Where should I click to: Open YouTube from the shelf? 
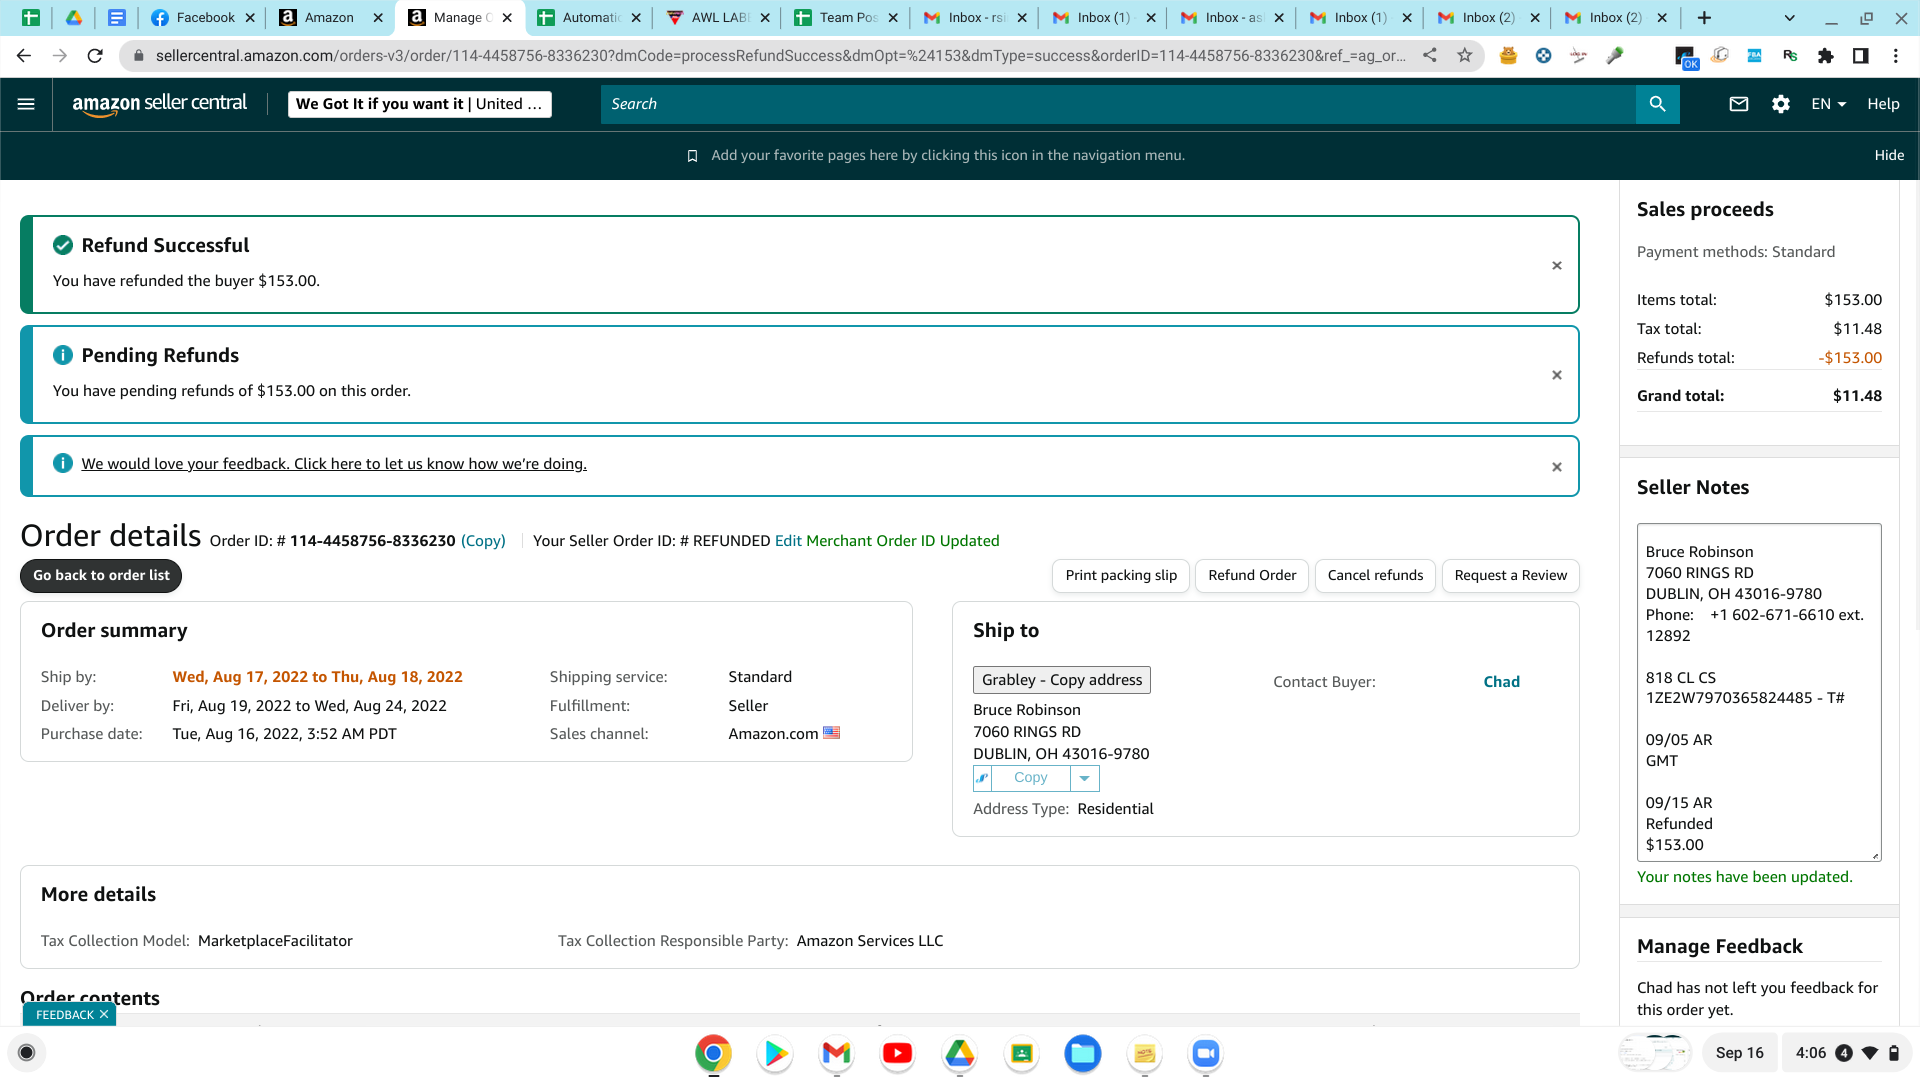898,1053
